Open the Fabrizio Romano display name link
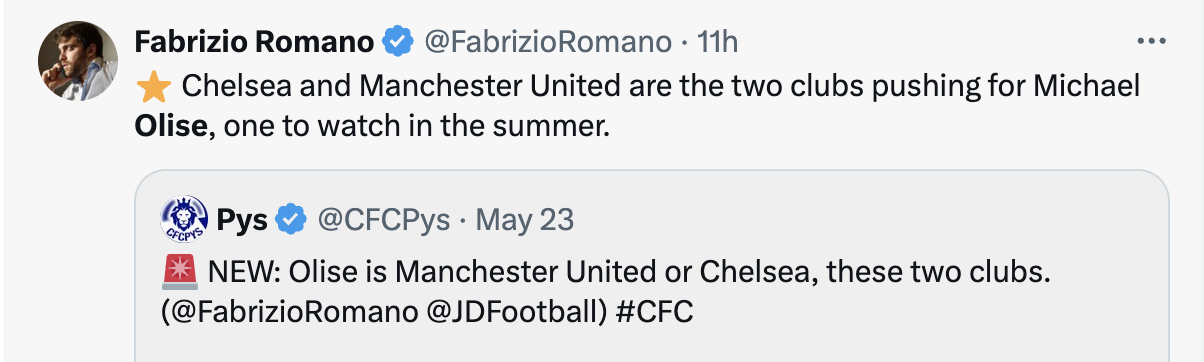The height and width of the screenshot is (362, 1204). point(255,42)
